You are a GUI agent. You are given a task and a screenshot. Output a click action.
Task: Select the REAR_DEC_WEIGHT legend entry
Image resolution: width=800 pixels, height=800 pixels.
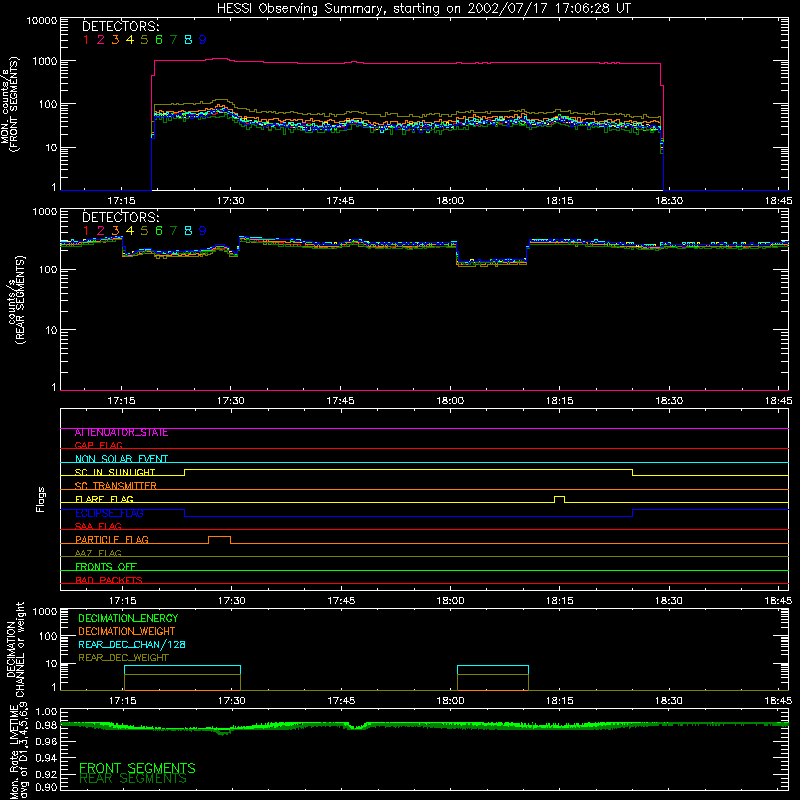click(123, 658)
